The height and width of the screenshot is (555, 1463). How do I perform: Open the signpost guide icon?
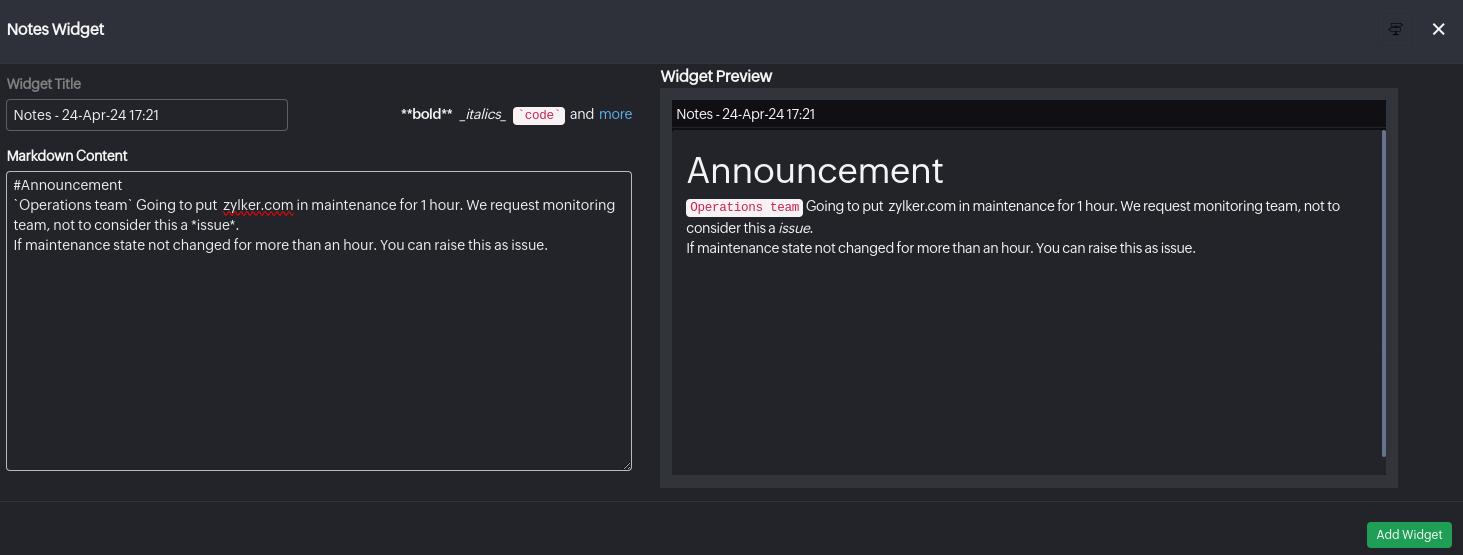(x=1396, y=30)
